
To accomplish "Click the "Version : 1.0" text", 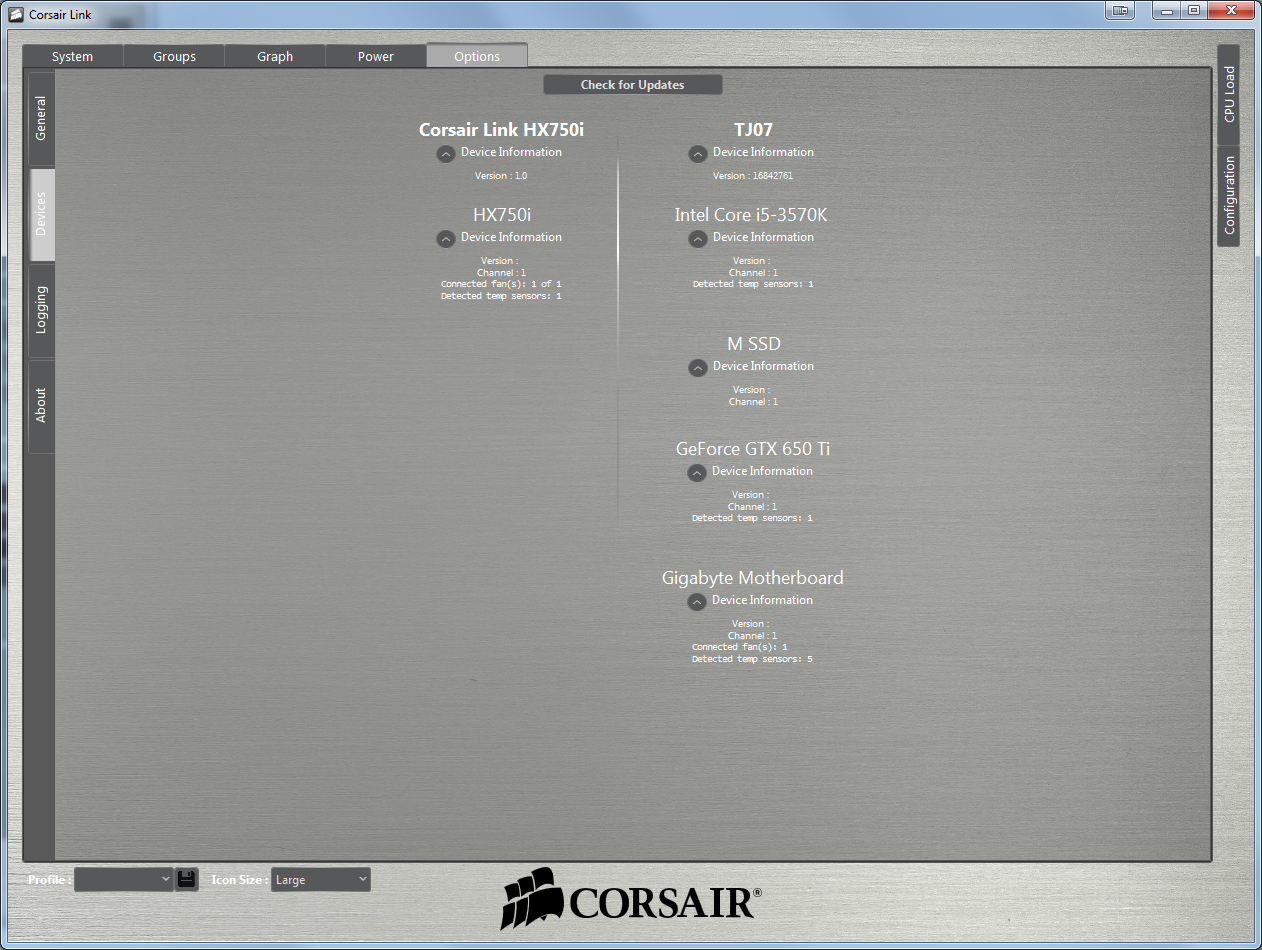I will [x=501, y=176].
